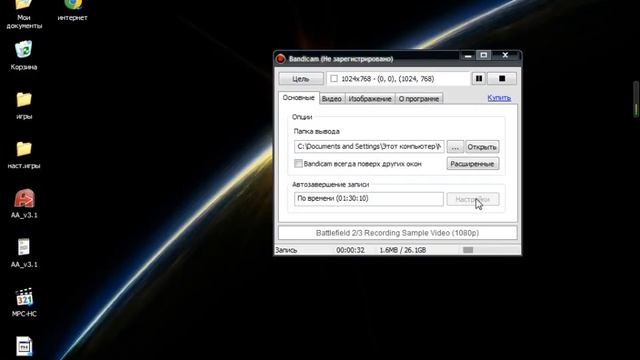
Task: Click the red Bandicam record logo icon
Action: [x=280, y=59]
